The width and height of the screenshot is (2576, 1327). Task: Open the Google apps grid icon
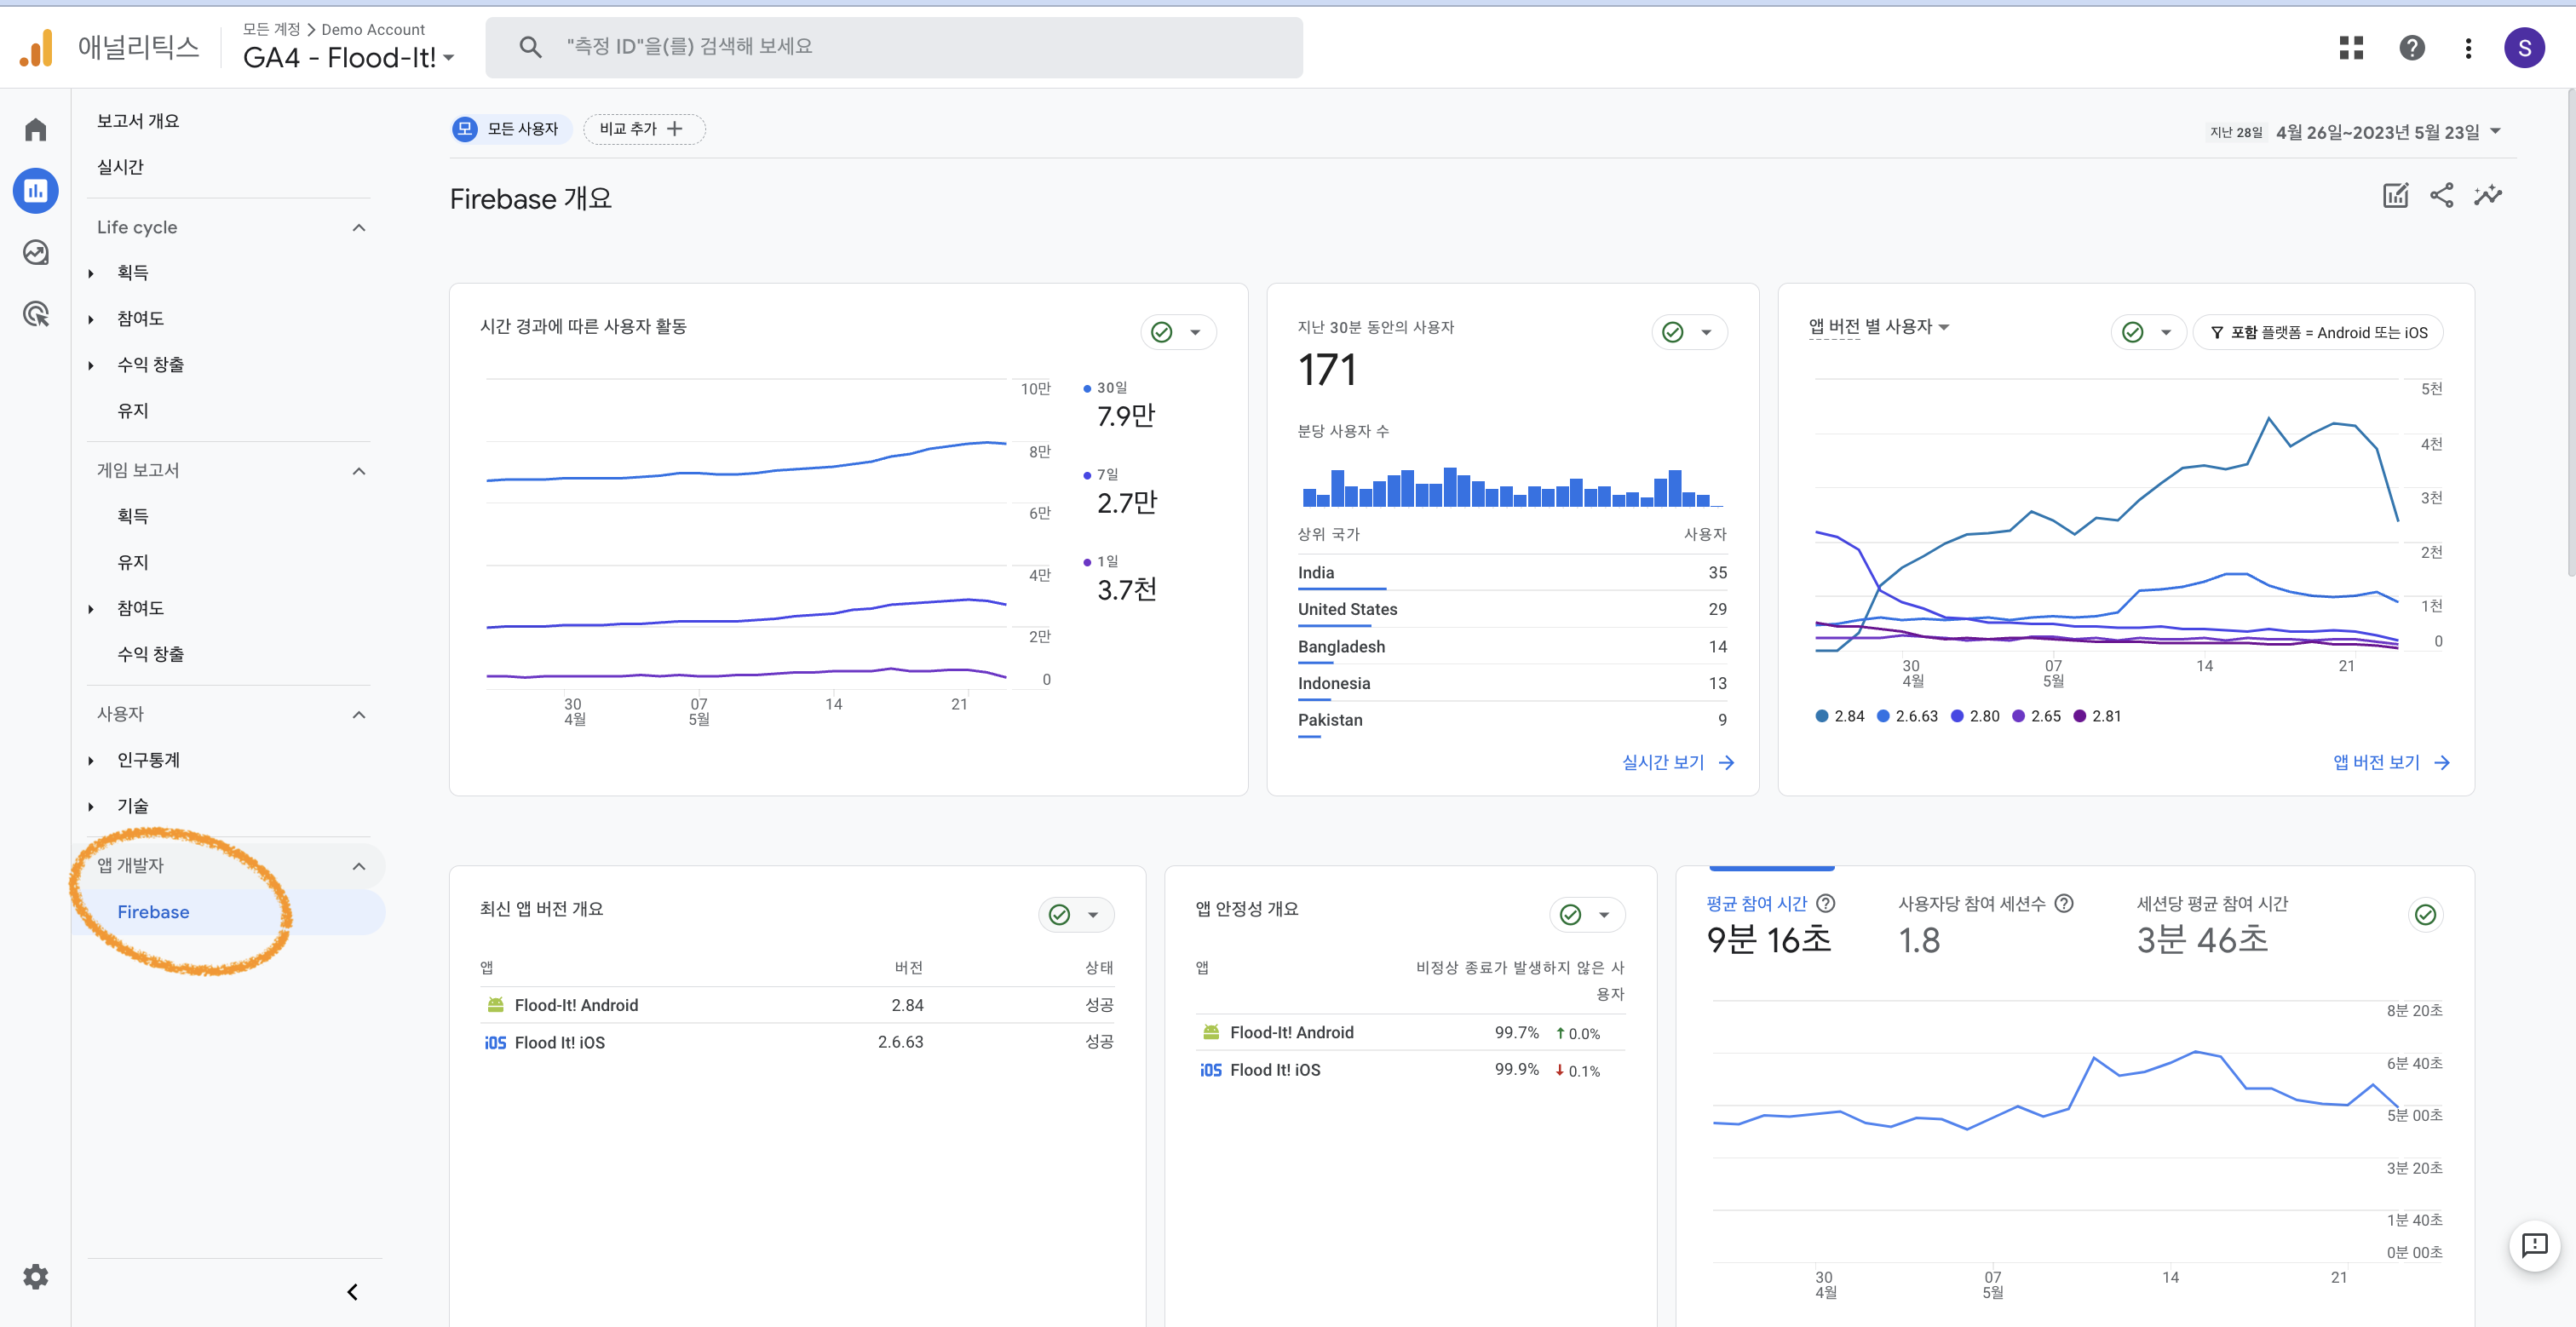point(2351,48)
